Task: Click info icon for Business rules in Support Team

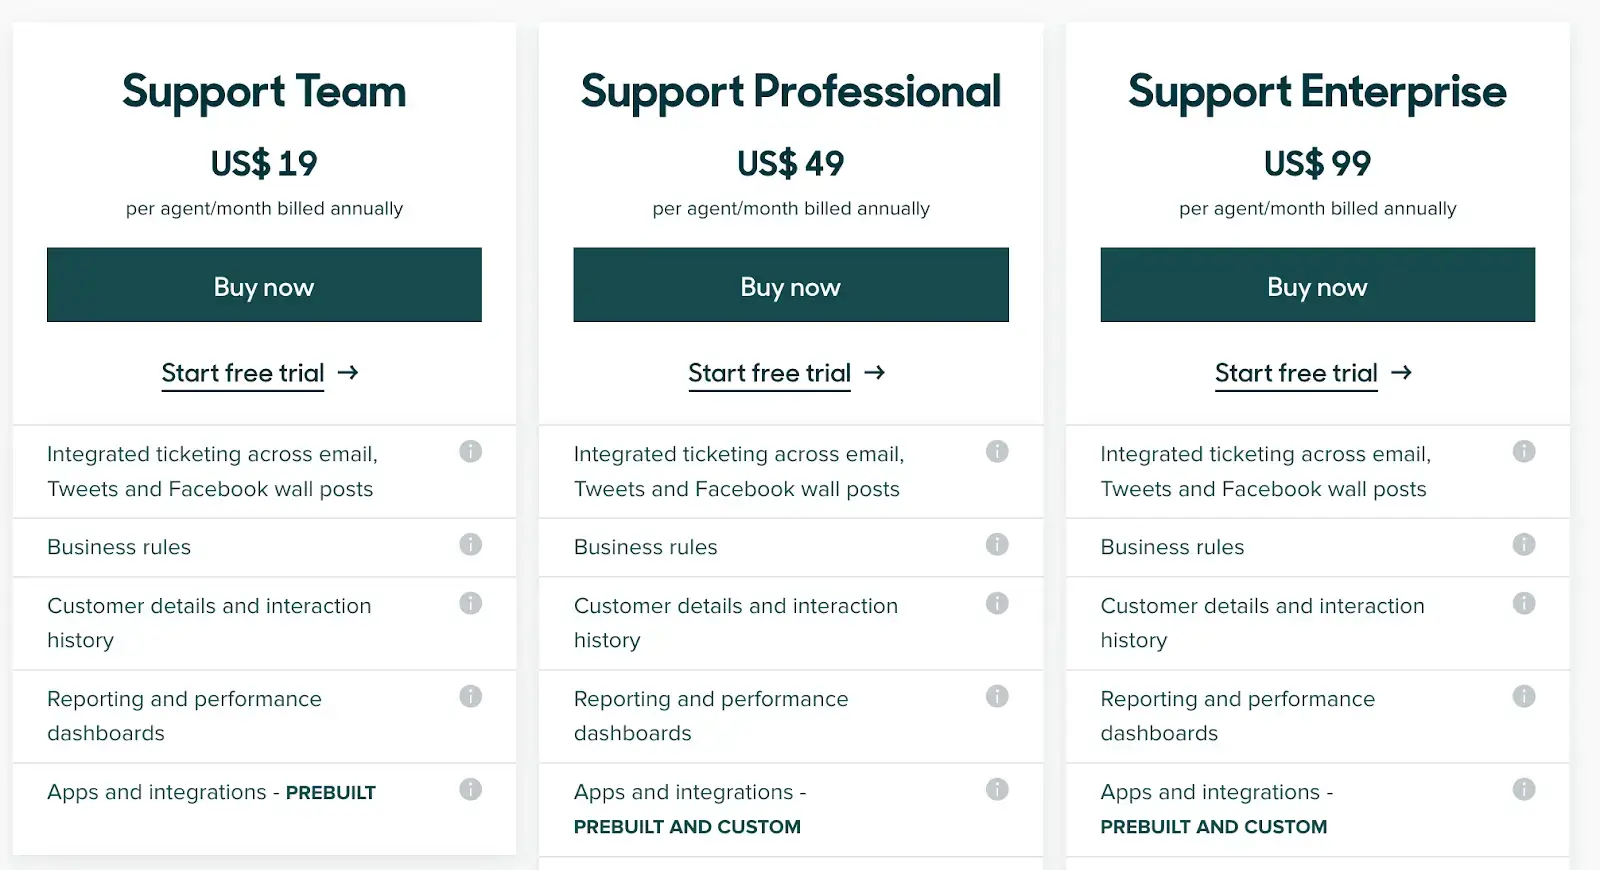Action: [x=470, y=544]
